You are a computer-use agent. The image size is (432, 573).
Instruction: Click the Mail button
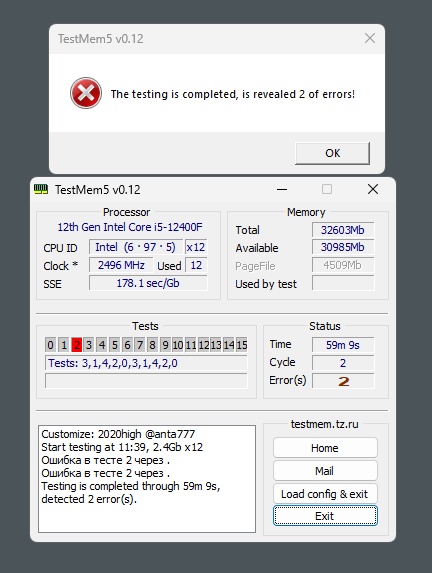(x=325, y=471)
